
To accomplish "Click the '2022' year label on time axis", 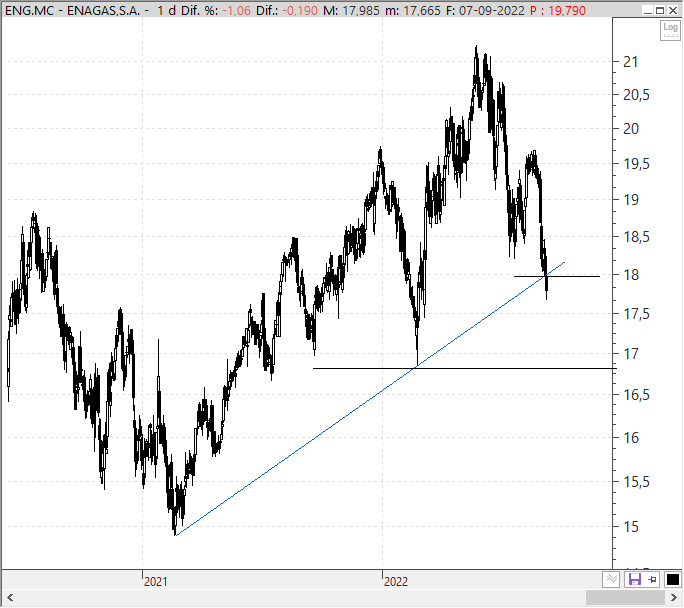I will (395, 582).
